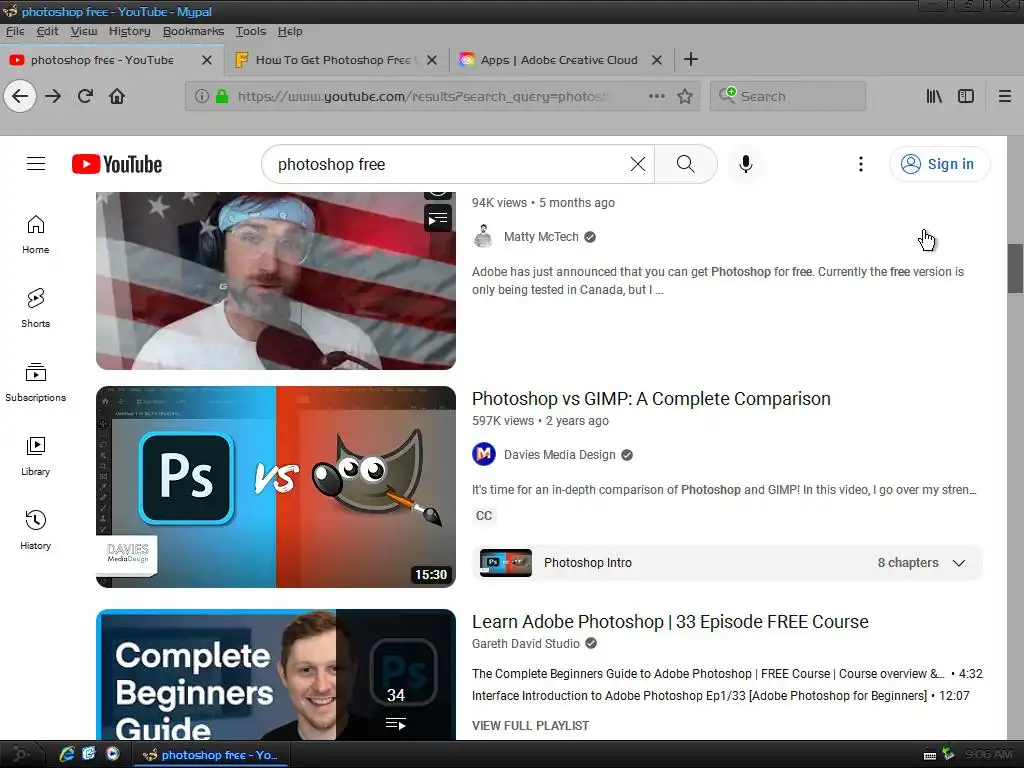Open Matty McTech channel name
Viewport: 1024px width, 768px height.
pos(541,237)
